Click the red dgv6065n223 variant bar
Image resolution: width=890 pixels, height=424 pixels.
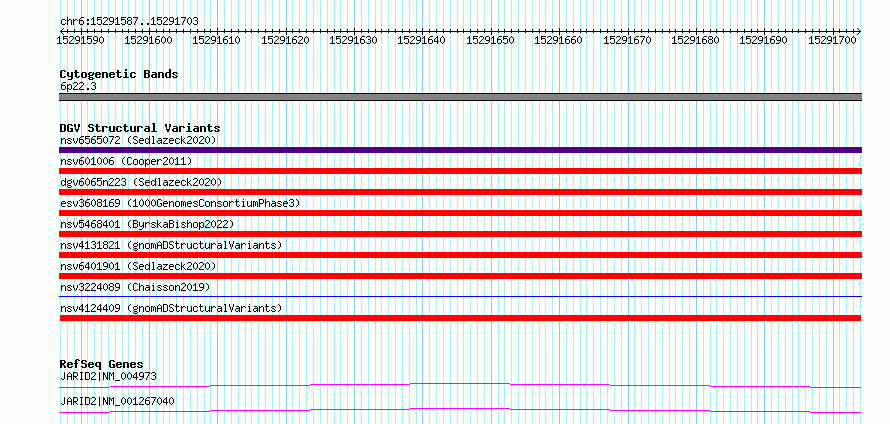[460, 192]
